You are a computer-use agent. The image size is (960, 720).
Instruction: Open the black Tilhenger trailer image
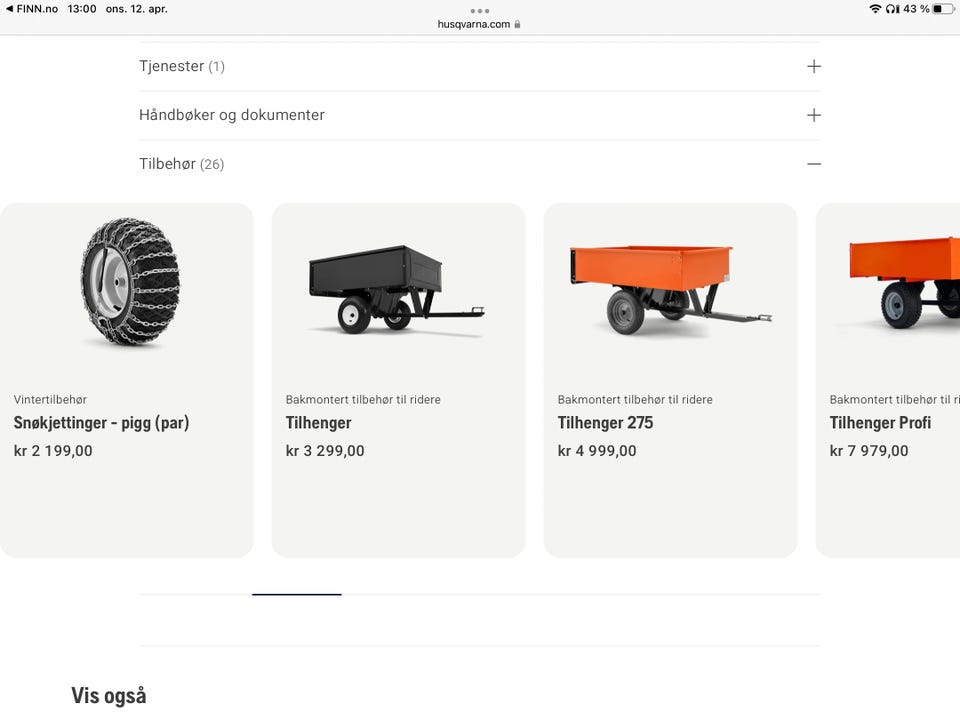click(x=397, y=289)
